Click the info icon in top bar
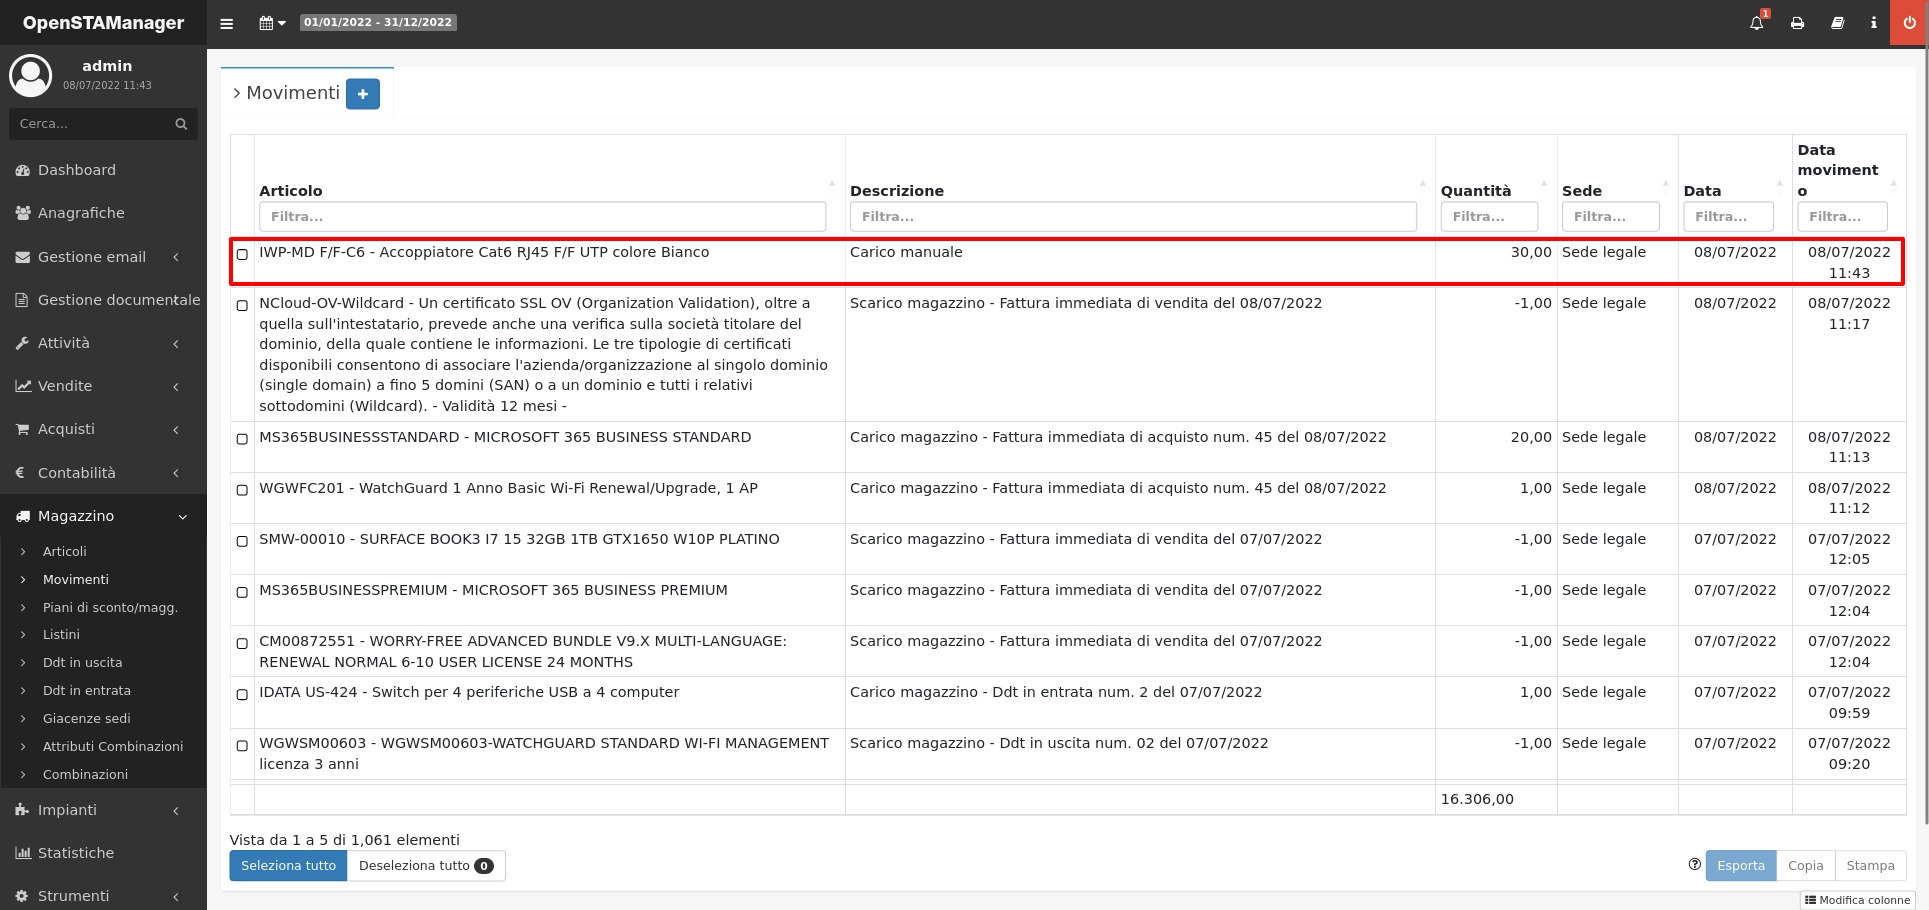Image resolution: width=1929 pixels, height=910 pixels. click(1873, 23)
